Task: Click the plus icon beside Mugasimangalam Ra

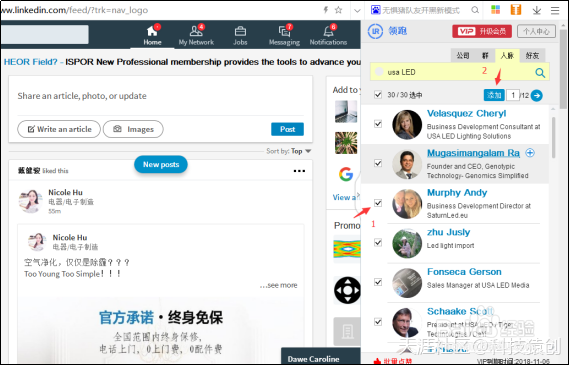Action: pos(530,153)
